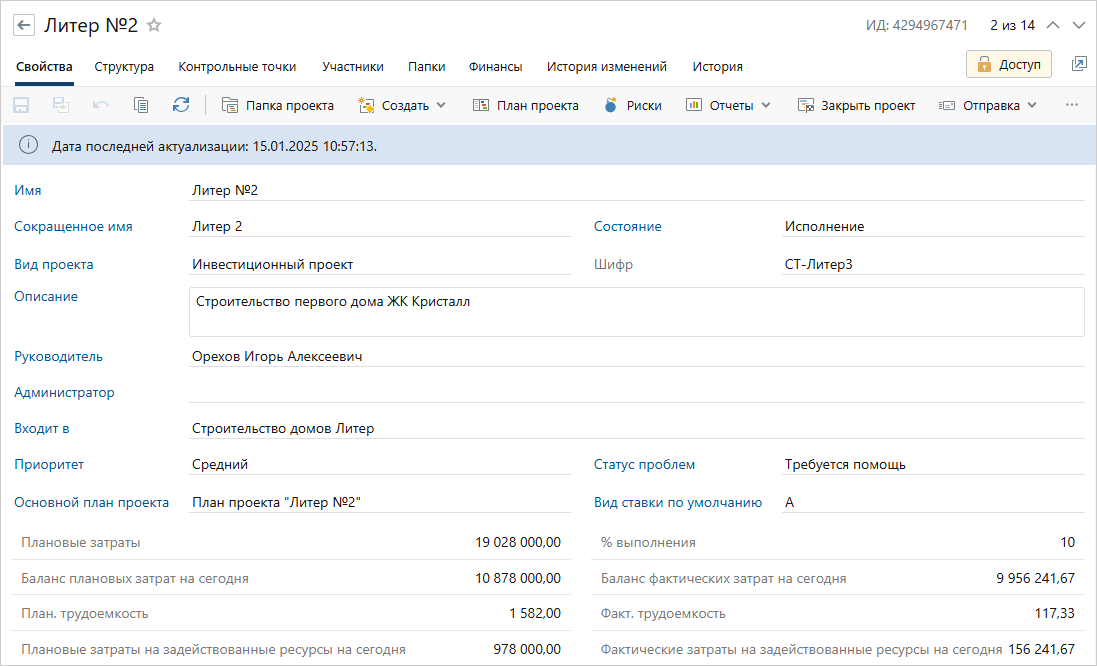Open the more options ellipsis menu

pyautogui.click(x=1072, y=105)
